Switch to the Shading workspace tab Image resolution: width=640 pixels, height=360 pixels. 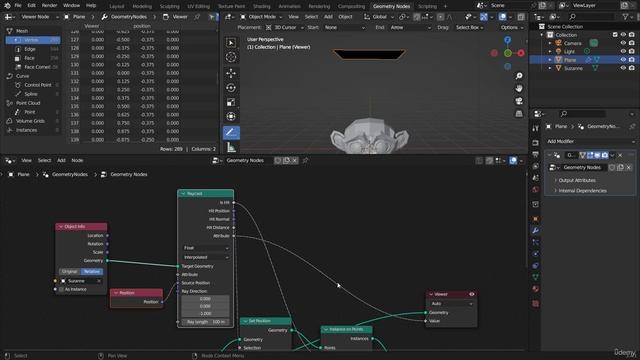(262, 6)
